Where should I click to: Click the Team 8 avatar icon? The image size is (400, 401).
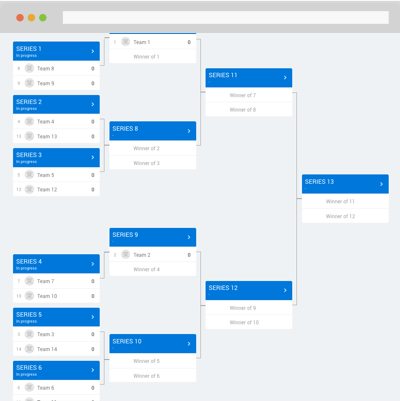click(29, 68)
